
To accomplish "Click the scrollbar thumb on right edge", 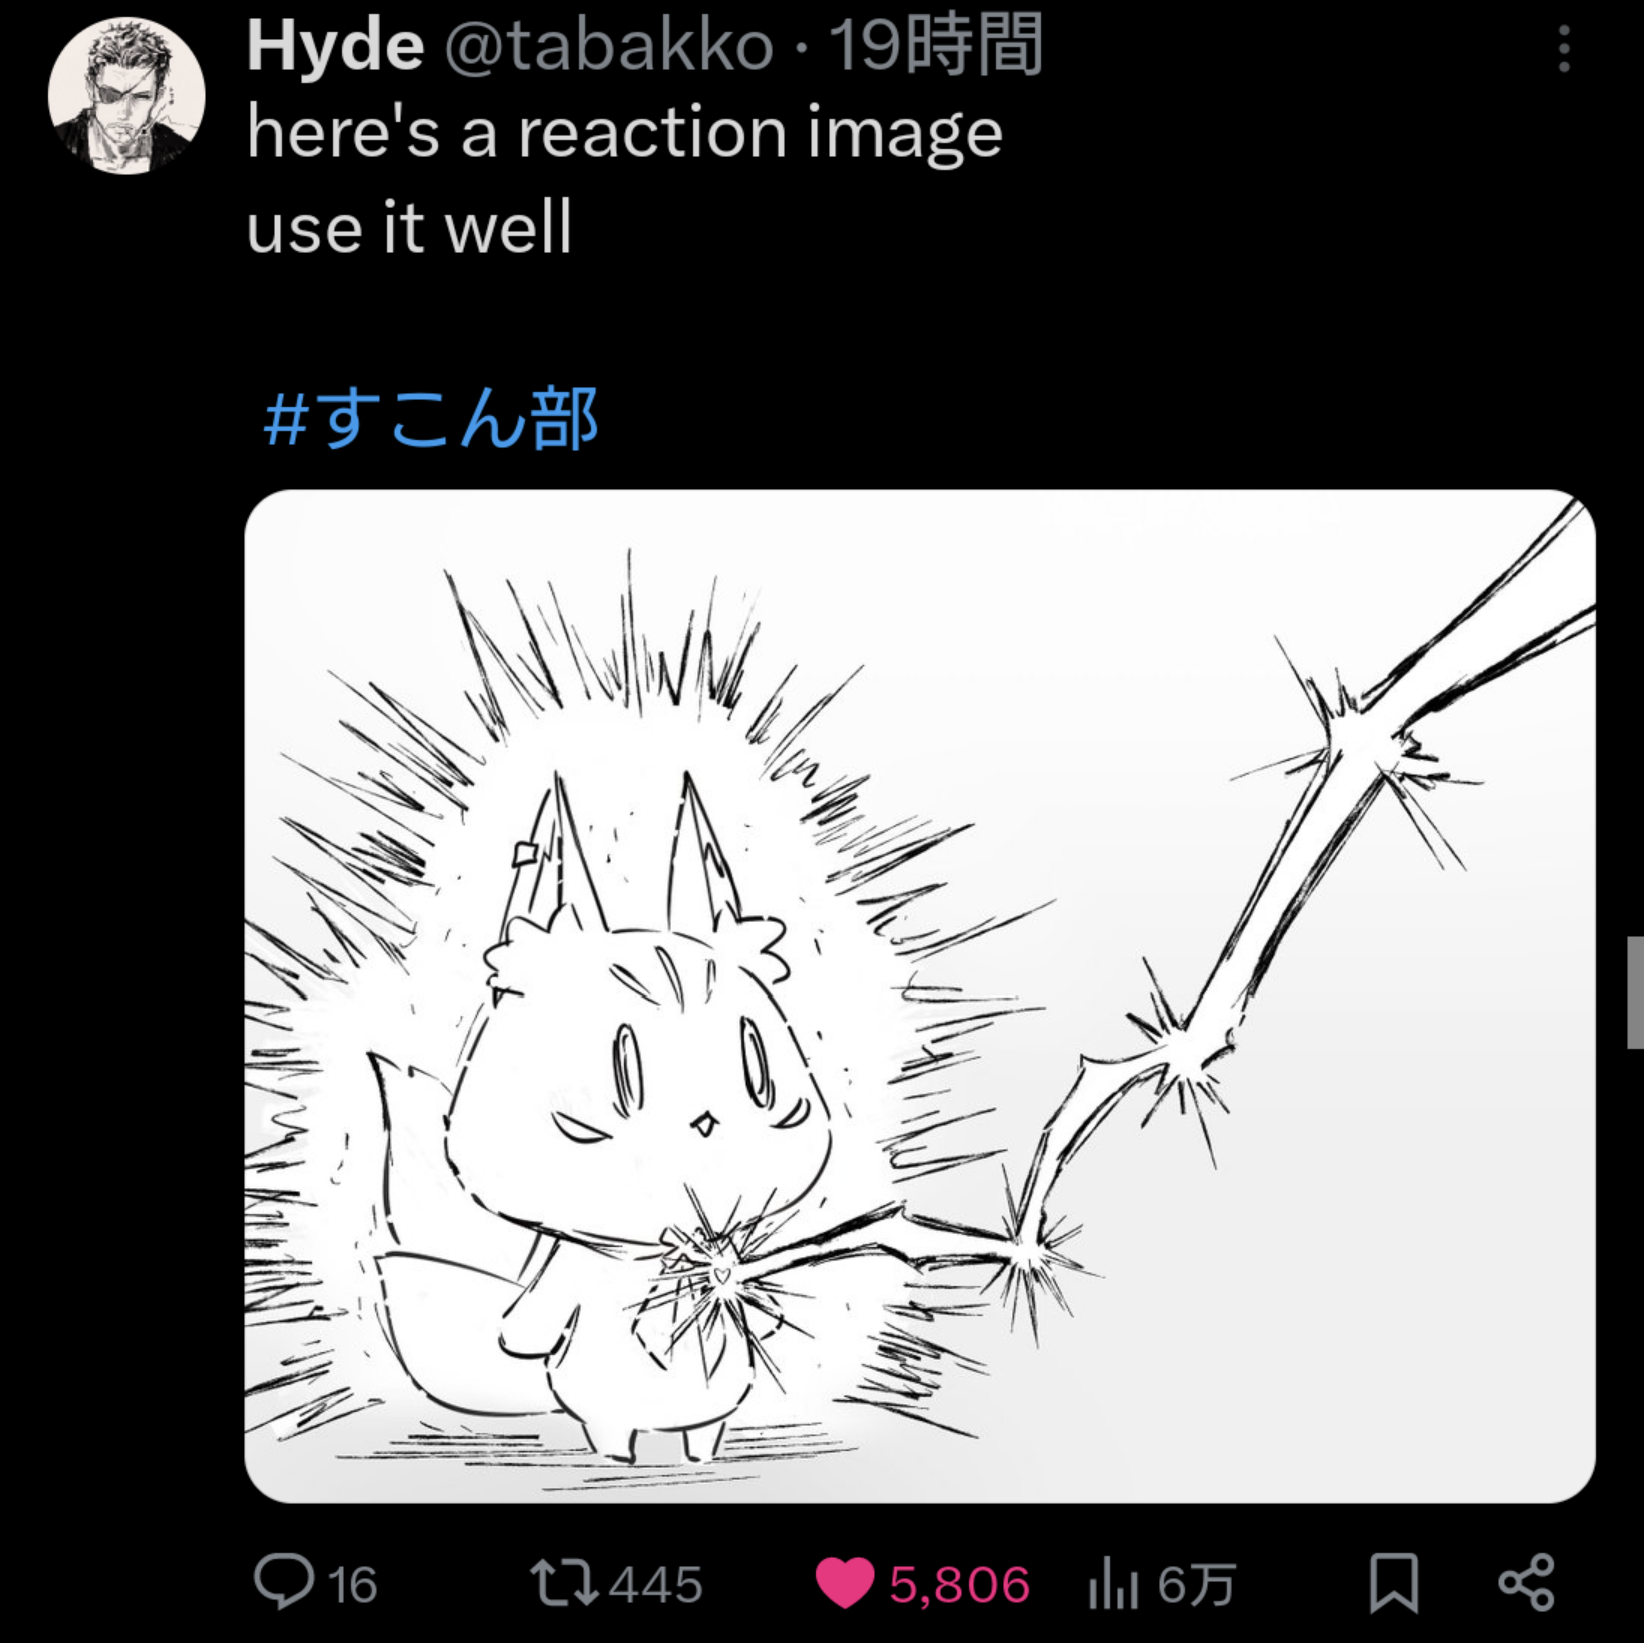I will 1635,992.
